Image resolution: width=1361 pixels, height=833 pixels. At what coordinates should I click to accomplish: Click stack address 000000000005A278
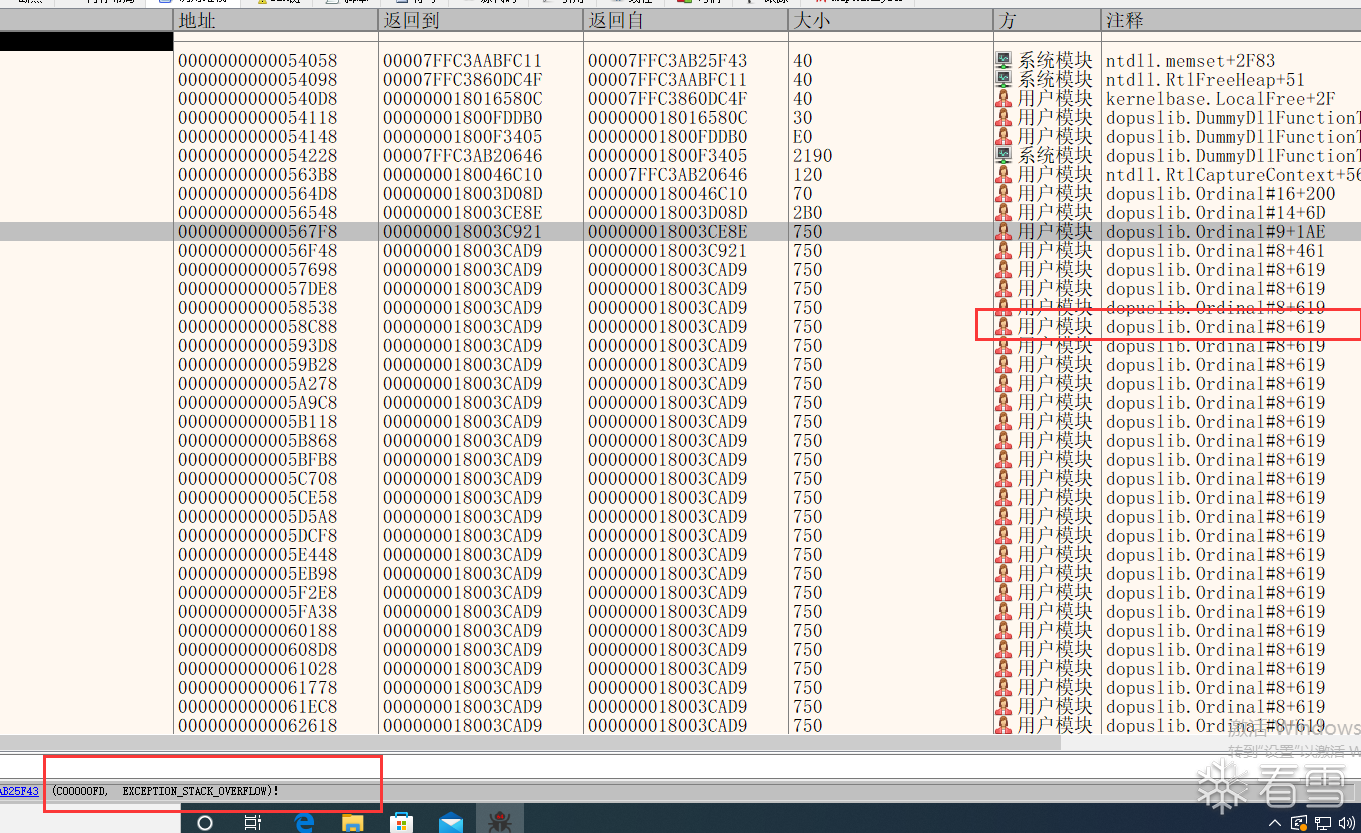[258, 384]
